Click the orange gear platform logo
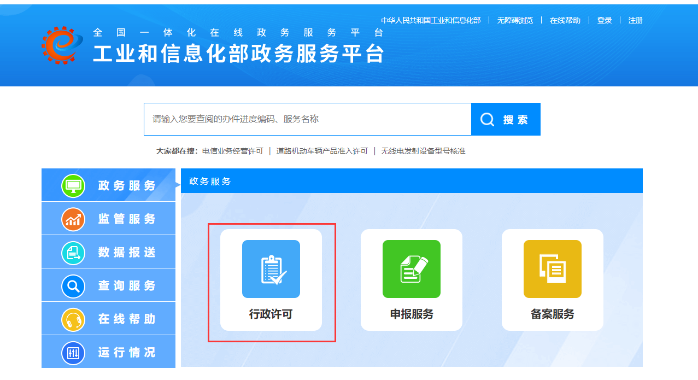Screen dimensions: 698x380 pyautogui.click(x=62, y=45)
